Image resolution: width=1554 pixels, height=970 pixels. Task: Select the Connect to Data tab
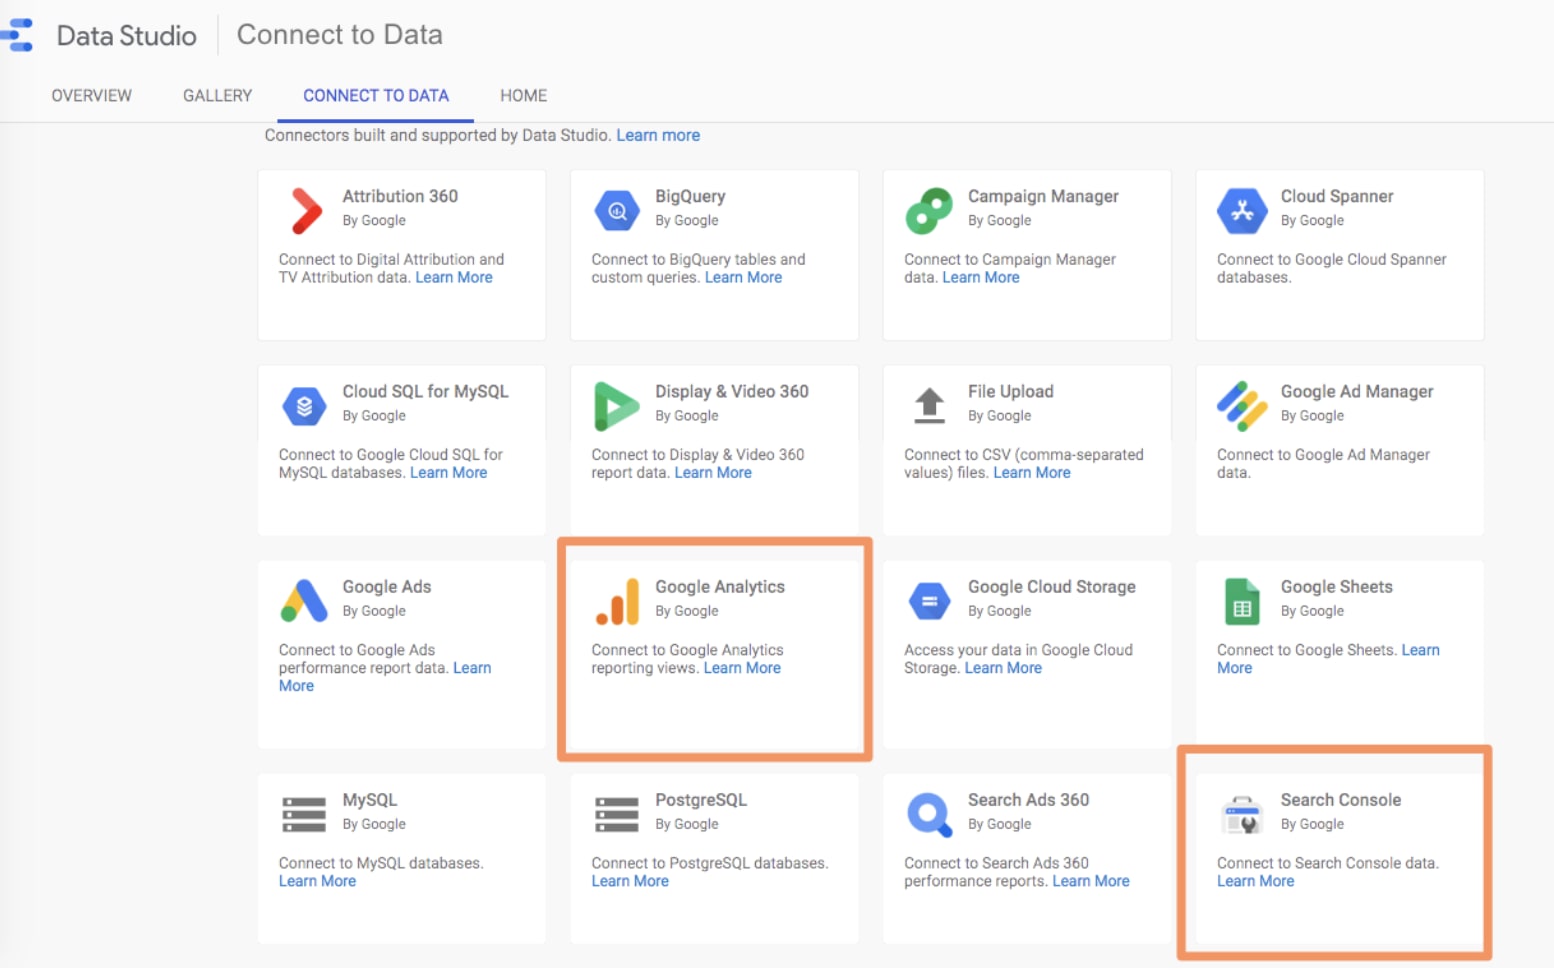(x=376, y=95)
